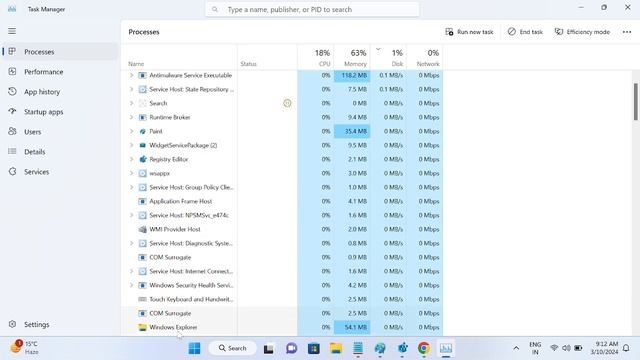640x360 pixels.
Task: Select the Registry Editor process icon
Action: coord(142,159)
